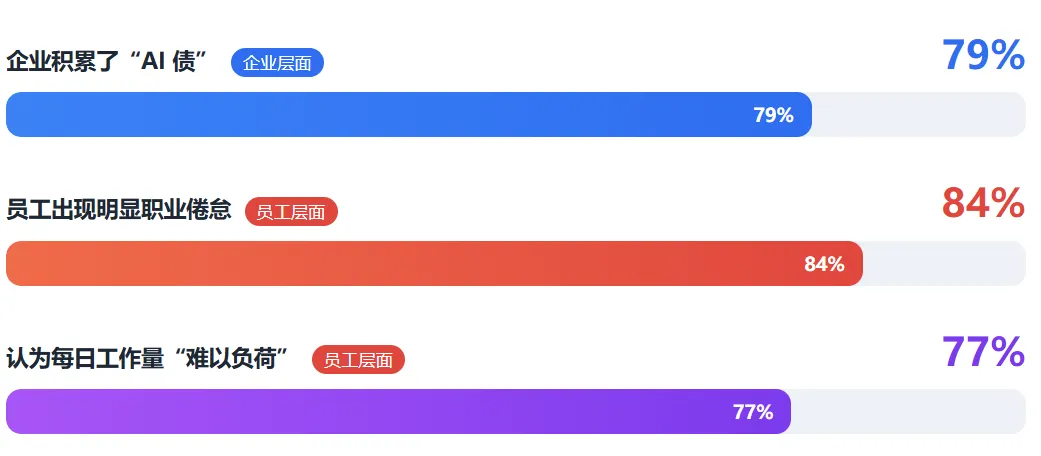This screenshot has height=456, width=1041.
Task: Click the large blue 79% figure
Action: [983, 55]
